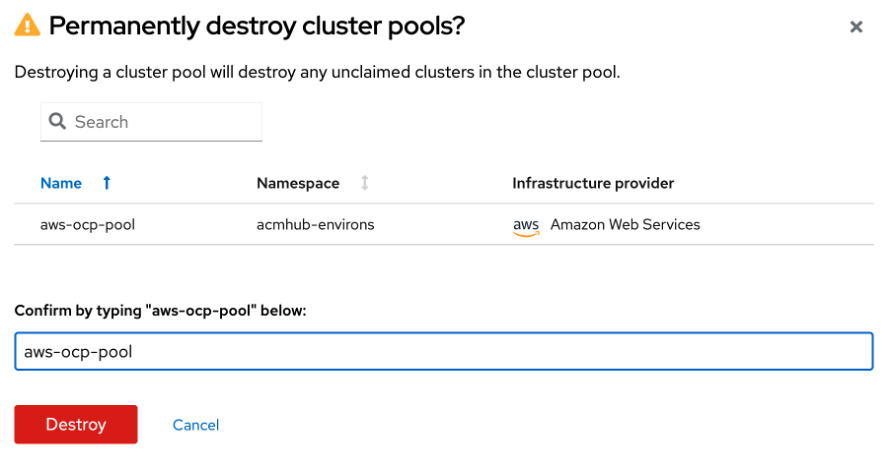The width and height of the screenshot is (890, 468).
Task: Click the AWS logo icon
Action: click(526, 226)
